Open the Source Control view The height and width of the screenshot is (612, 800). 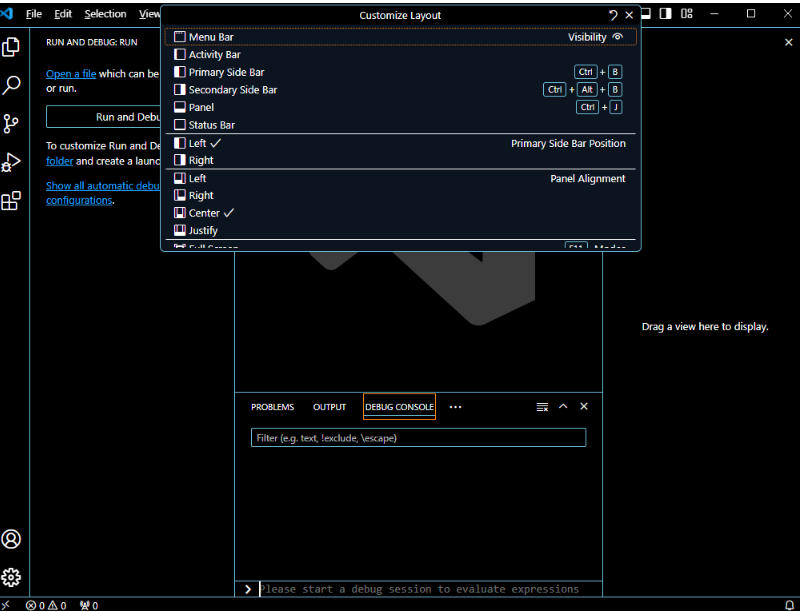[12, 123]
